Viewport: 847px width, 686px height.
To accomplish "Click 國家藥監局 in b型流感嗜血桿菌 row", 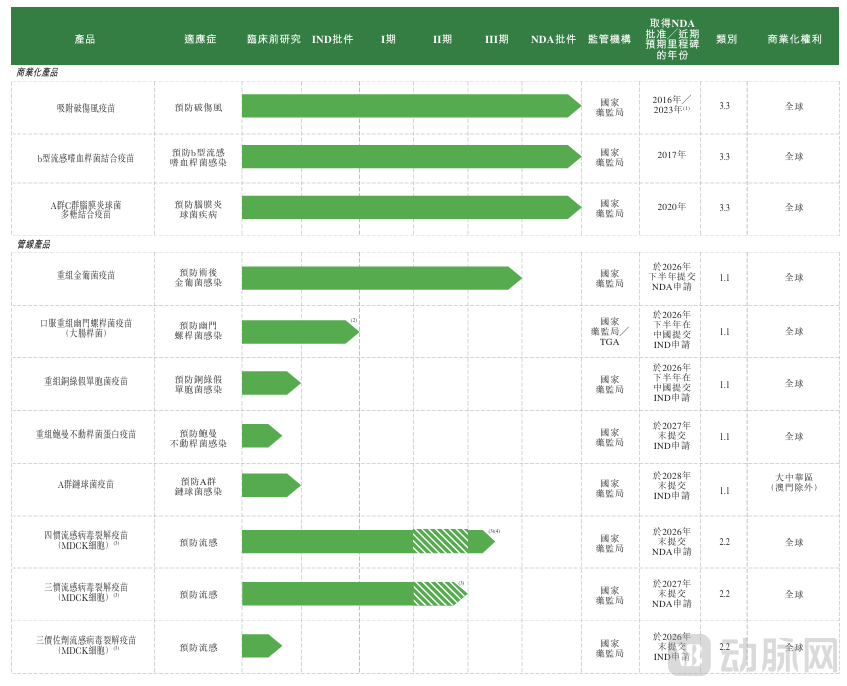I will click(609, 157).
